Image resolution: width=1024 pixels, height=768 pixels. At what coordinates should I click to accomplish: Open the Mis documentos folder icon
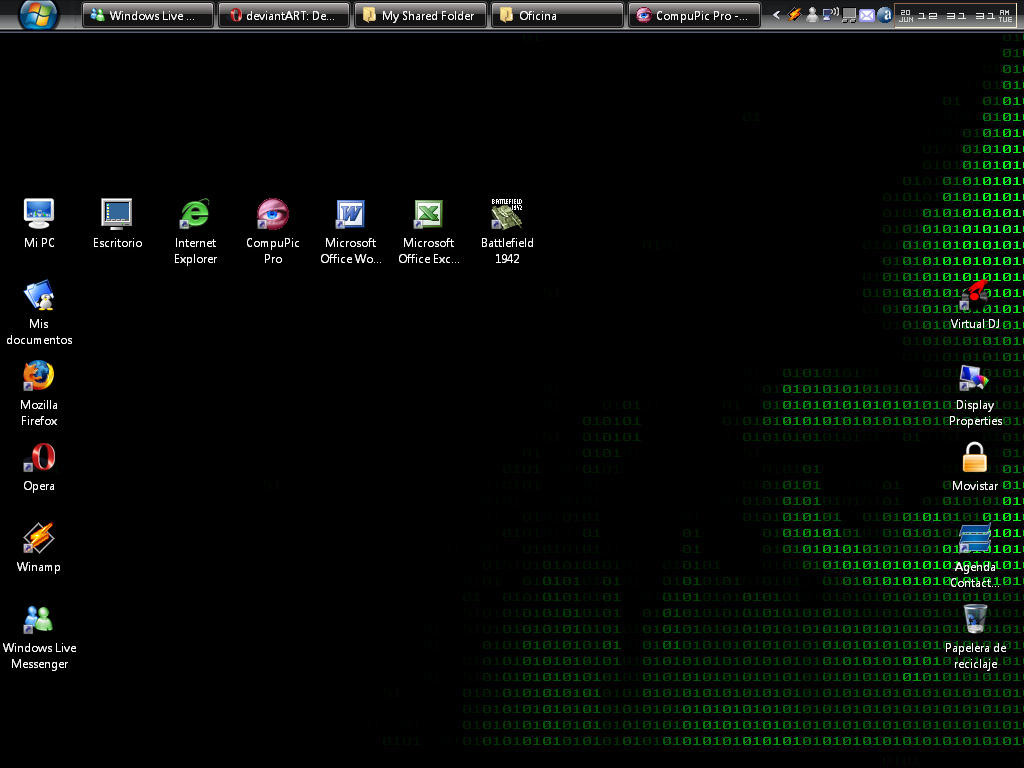coord(39,313)
